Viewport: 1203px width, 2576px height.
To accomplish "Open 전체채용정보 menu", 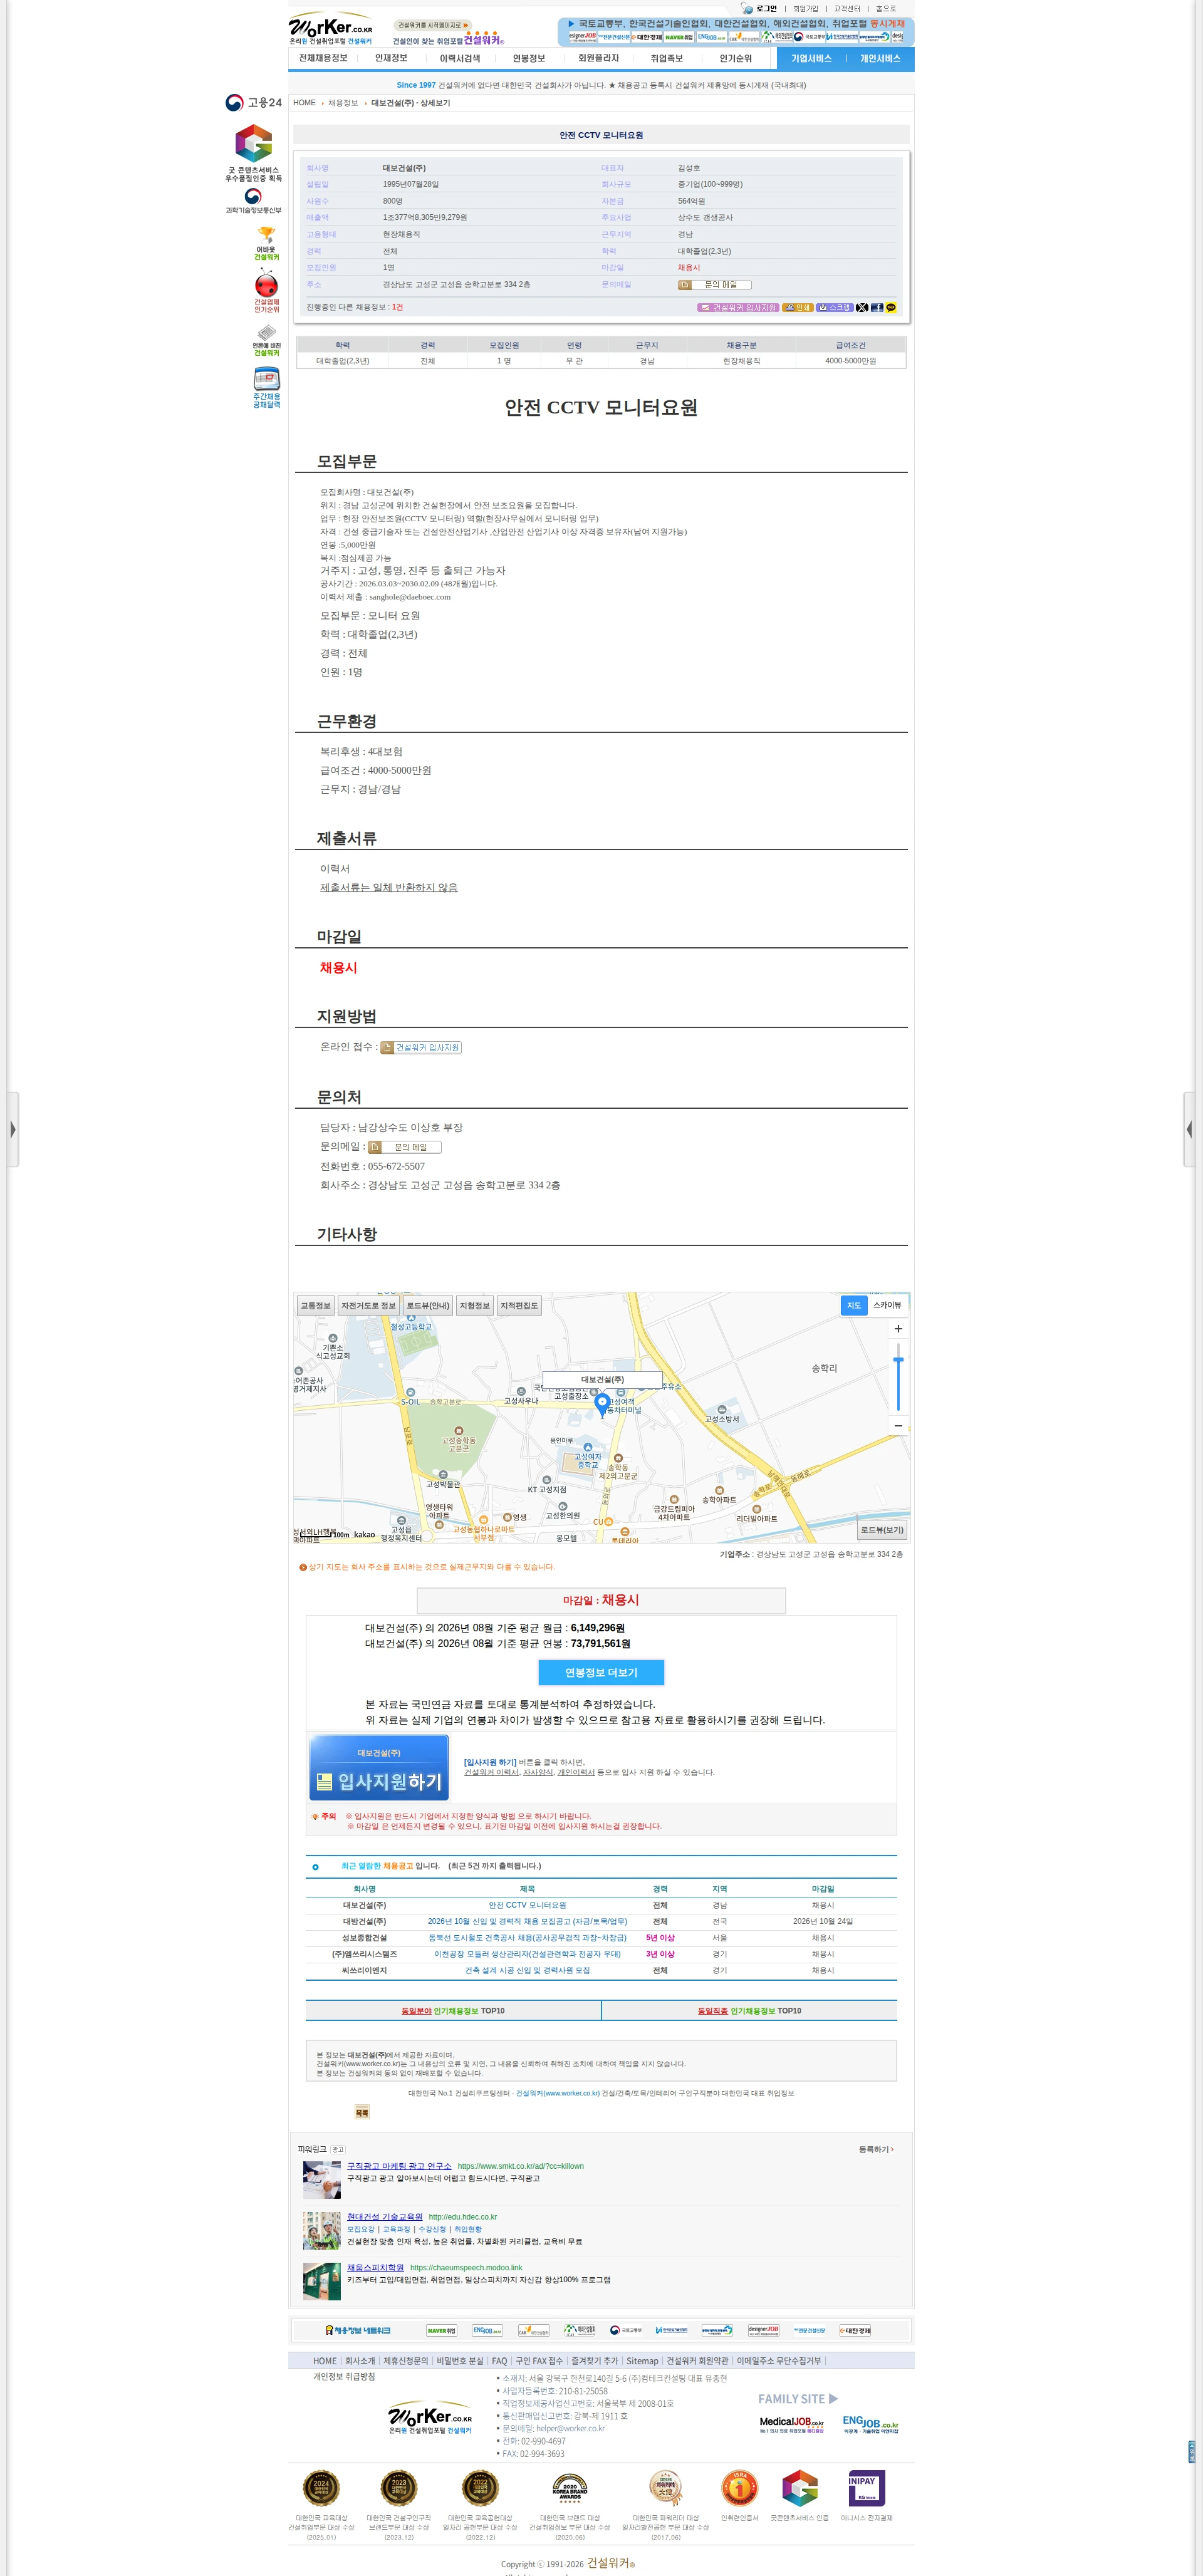I will point(323,58).
